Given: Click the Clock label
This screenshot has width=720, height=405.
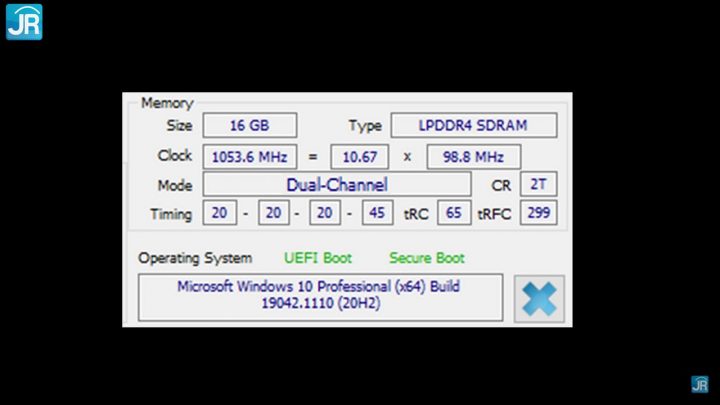Looking at the screenshot, I should (x=174, y=156).
